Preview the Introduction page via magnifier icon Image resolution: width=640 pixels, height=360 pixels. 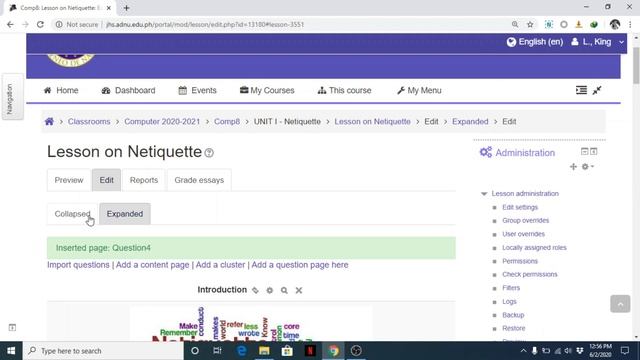[284, 290]
